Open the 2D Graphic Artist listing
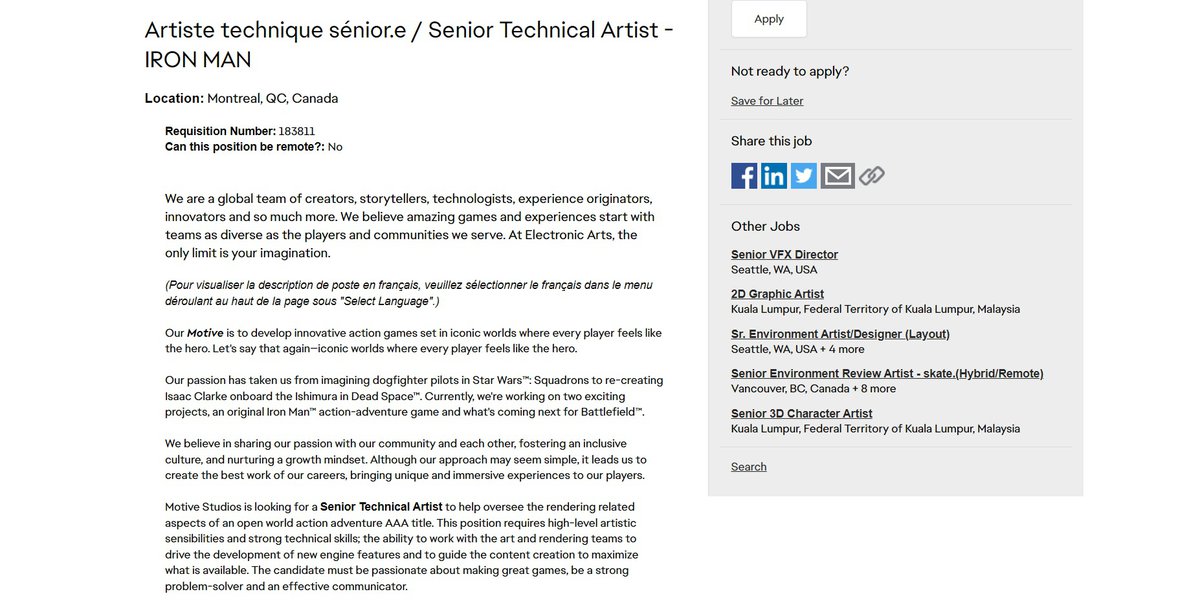The height and width of the screenshot is (605, 1200). [x=777, y=294]
